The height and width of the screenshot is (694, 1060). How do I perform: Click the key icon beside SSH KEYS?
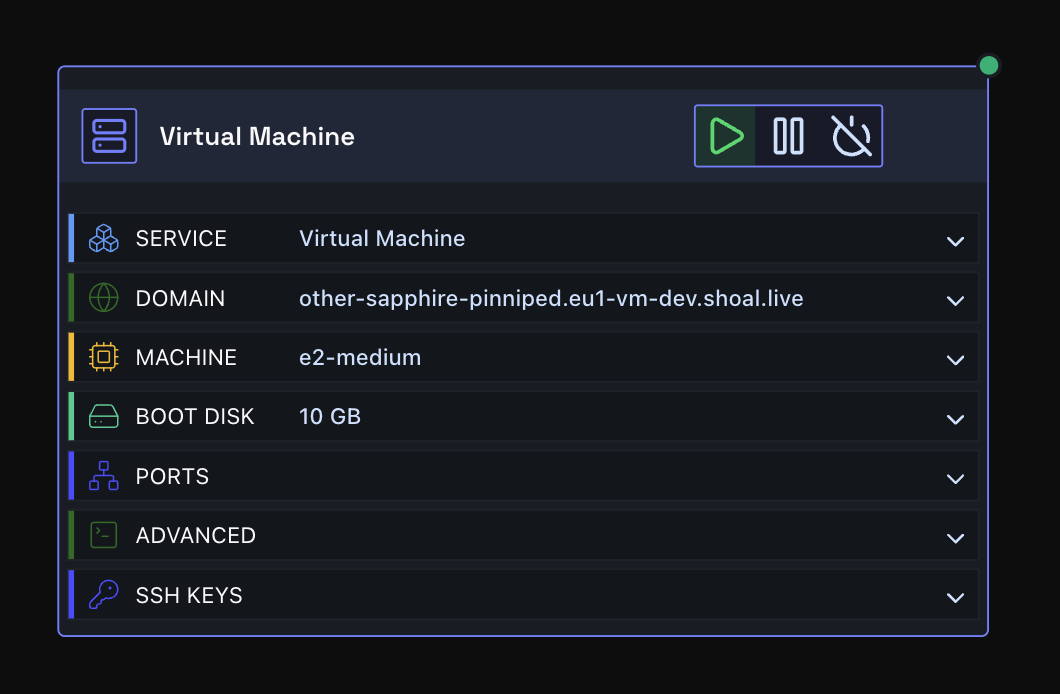tap(103, 595)
